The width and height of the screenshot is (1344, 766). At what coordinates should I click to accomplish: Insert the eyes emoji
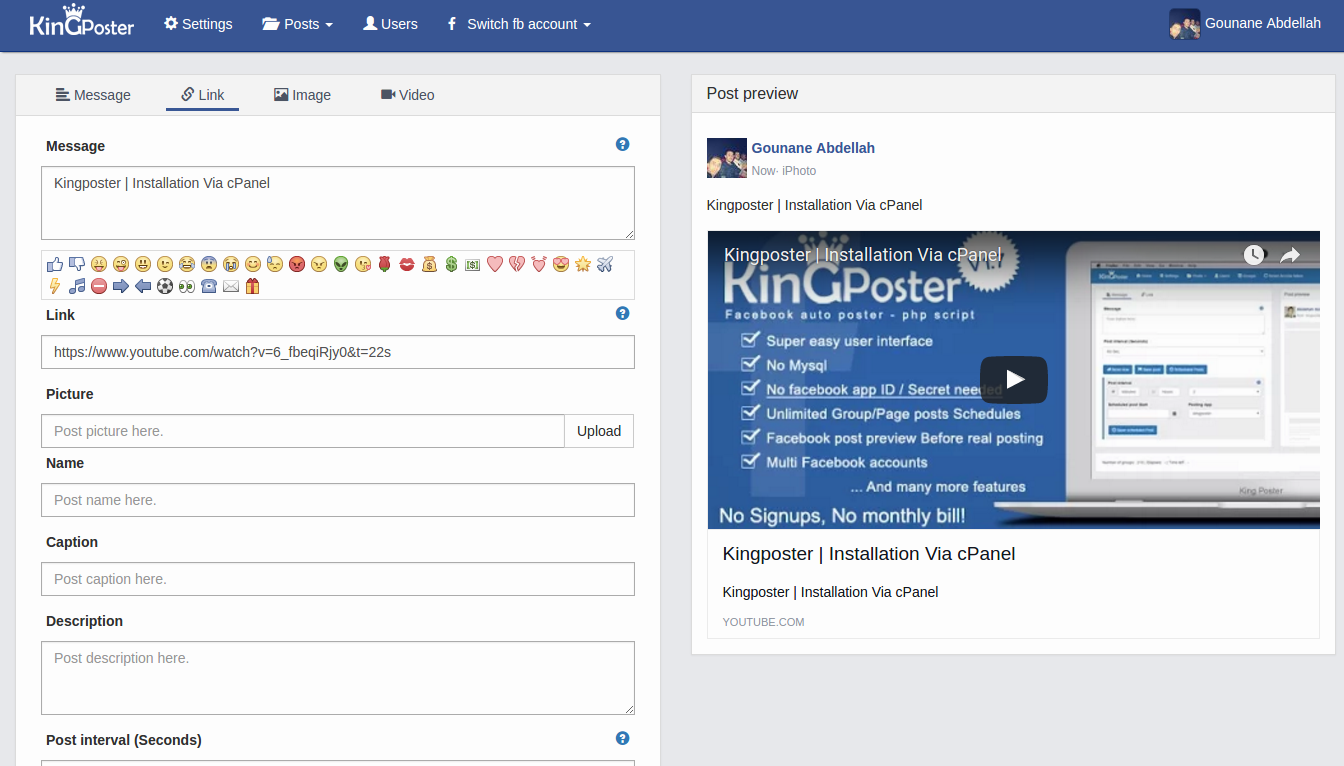pyautogui.click(x=187, y=286)
